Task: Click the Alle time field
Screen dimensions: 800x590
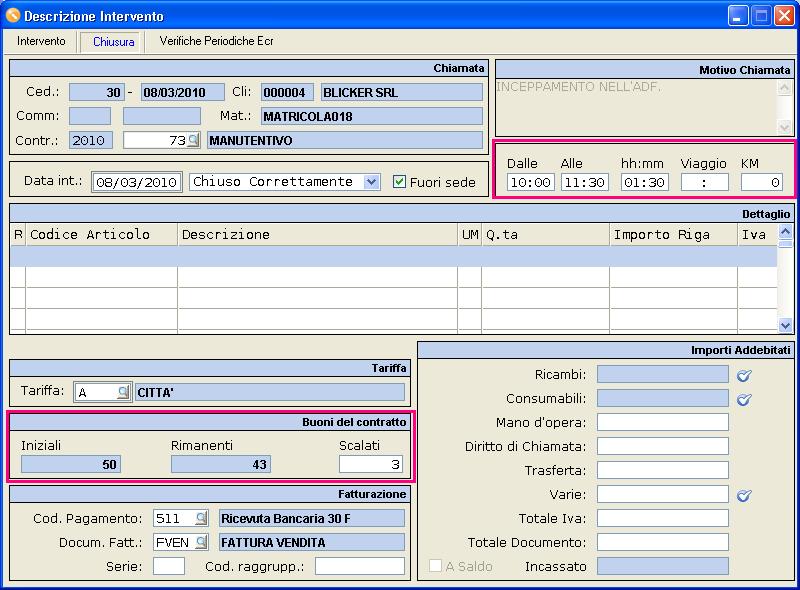Action: click(x=584, y=182)
